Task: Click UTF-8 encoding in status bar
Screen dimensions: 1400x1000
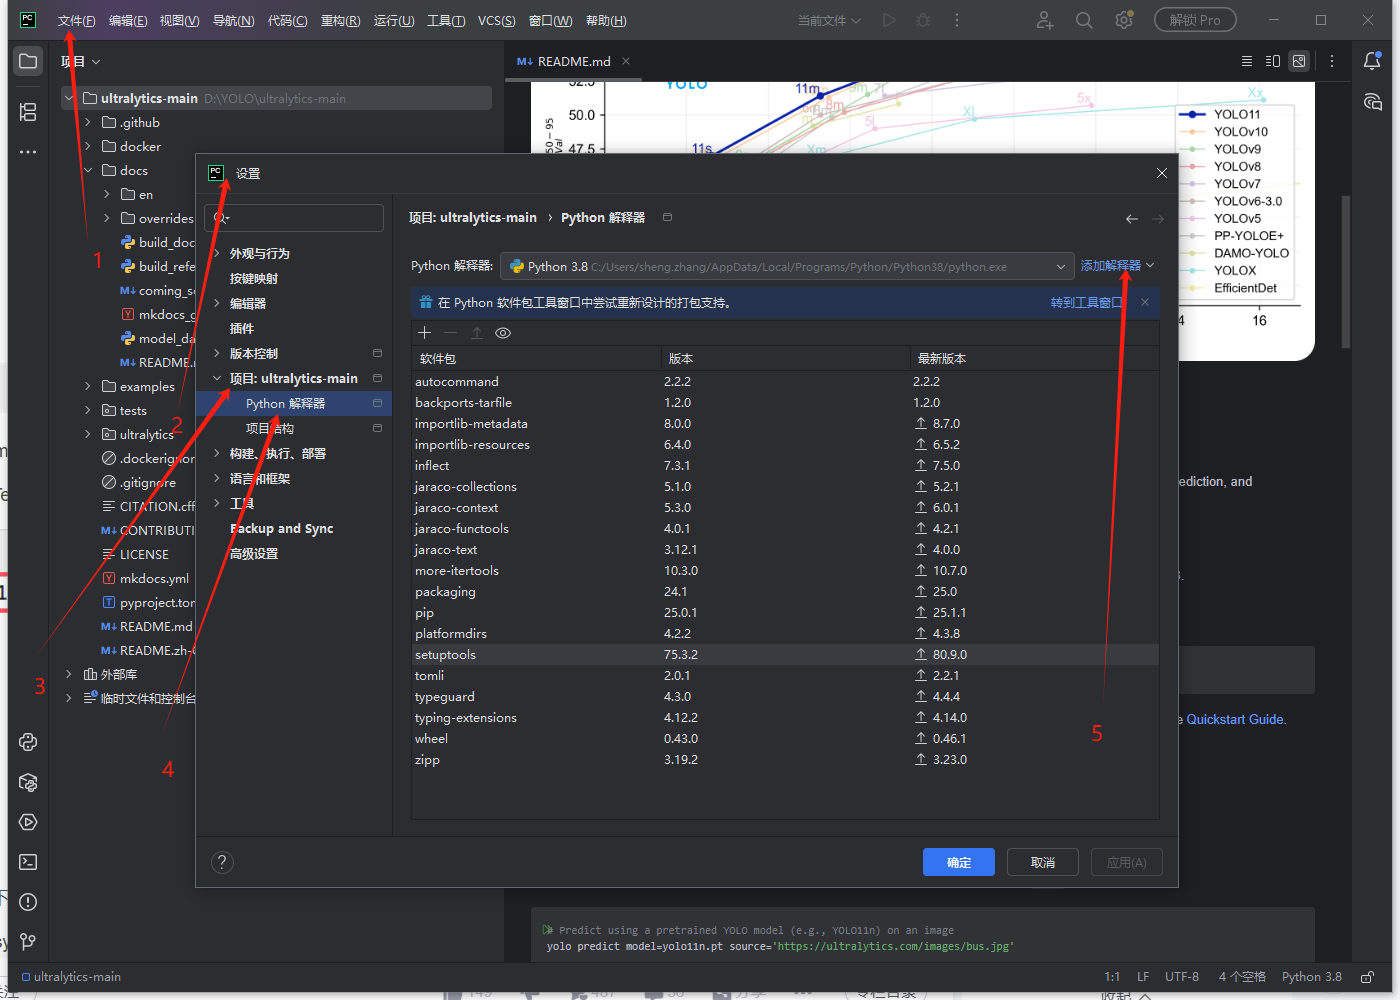Action: click(1182, 977)
